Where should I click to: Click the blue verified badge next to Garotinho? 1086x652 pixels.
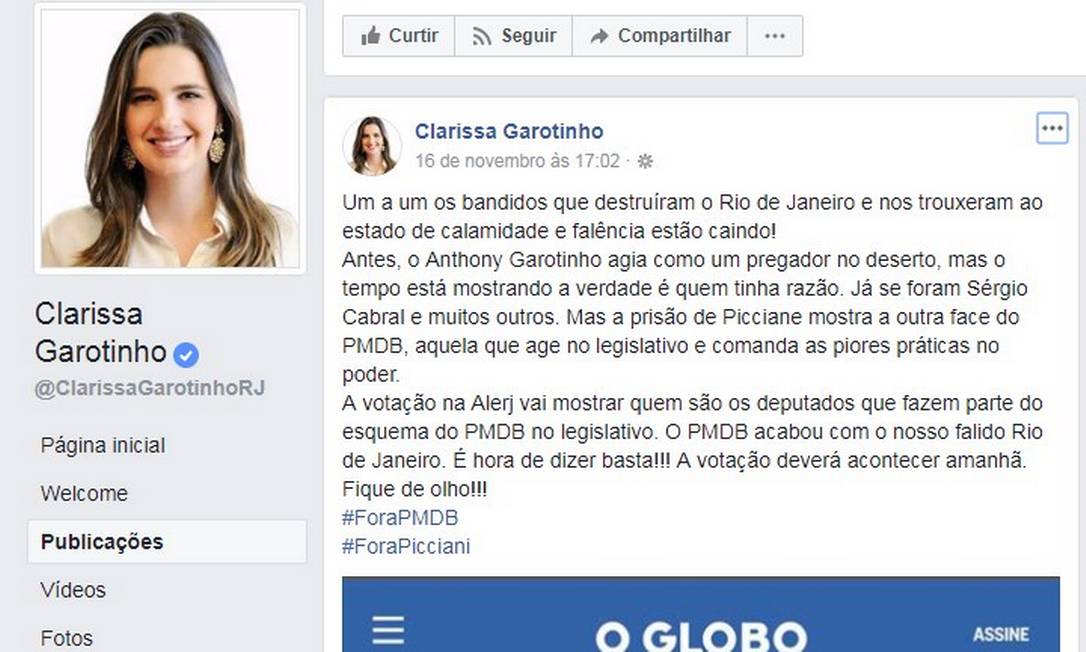point(186,355)
